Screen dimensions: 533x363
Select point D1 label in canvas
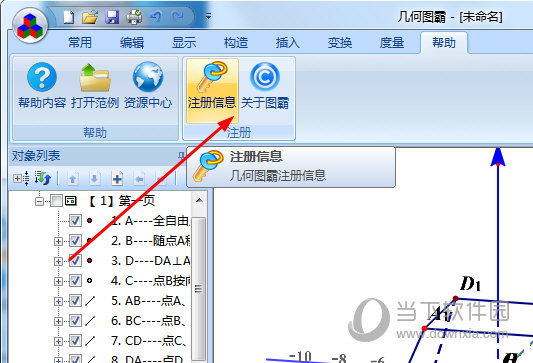click(470, 284)
